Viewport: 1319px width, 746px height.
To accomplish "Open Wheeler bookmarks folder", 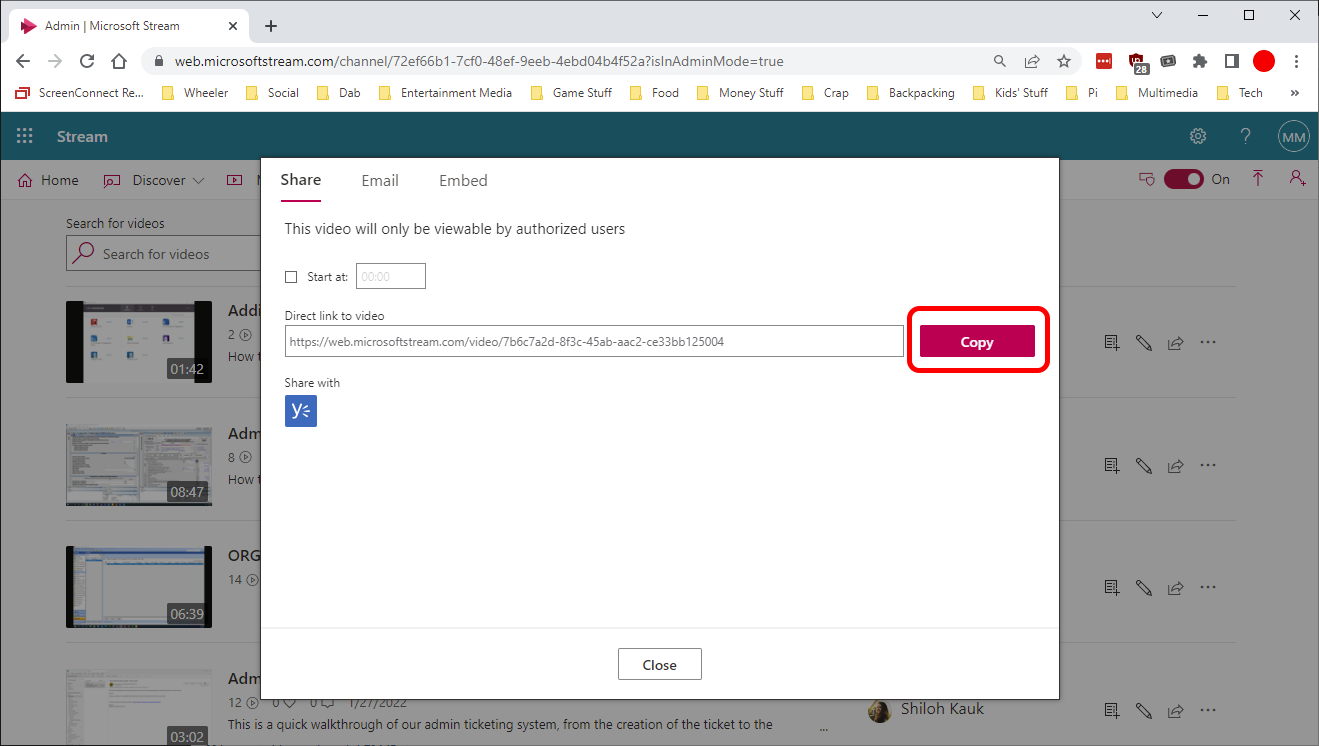I will tap(194, 93).
